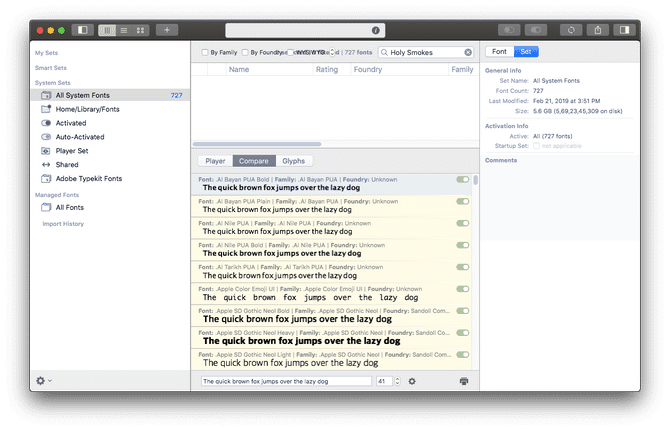Click the activate fonts toolbar button
The image size is (670, 431).
pos(509,30)
